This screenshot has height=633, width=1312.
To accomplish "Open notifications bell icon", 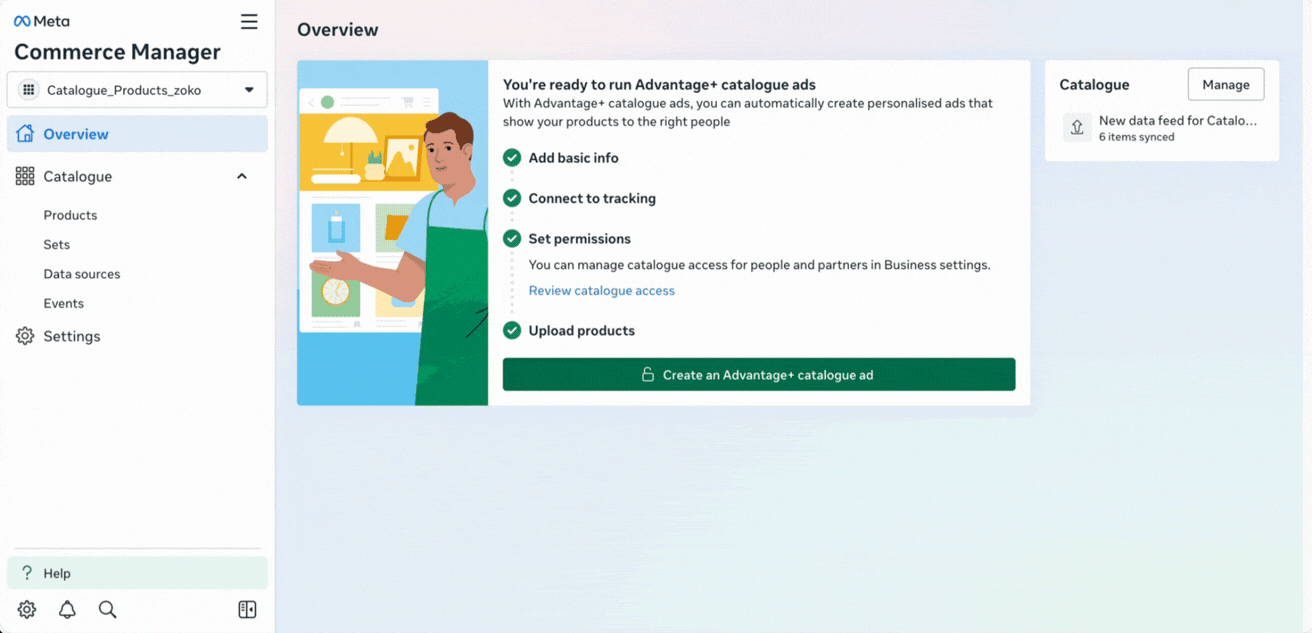I will [67, 610].
